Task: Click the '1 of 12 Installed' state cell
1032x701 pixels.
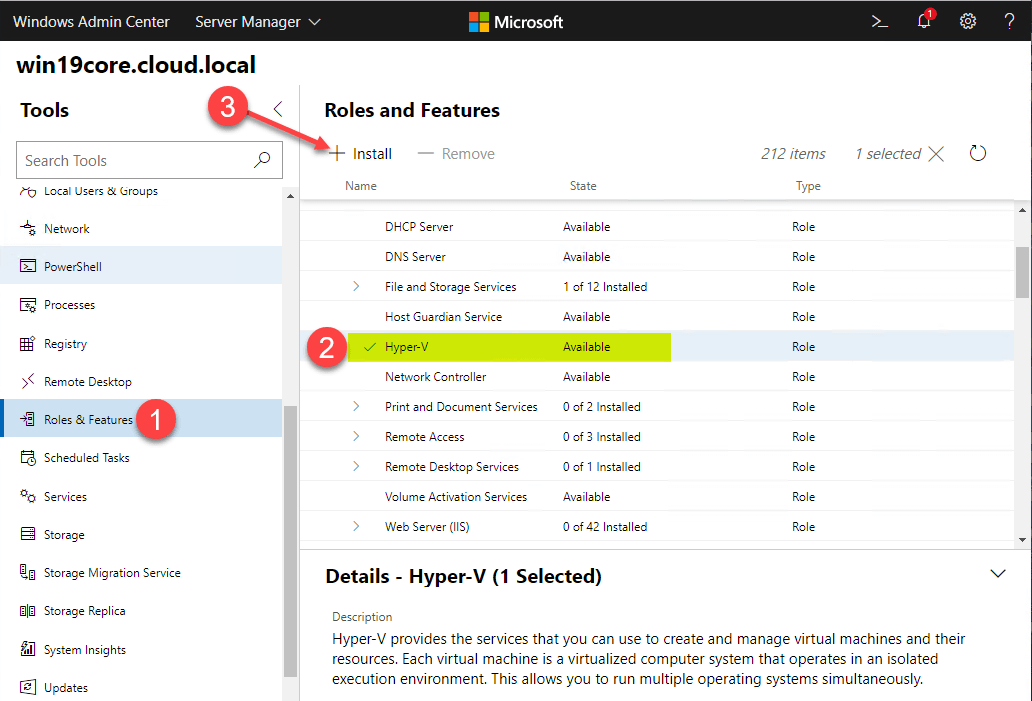Action: [x=605, y=286]
